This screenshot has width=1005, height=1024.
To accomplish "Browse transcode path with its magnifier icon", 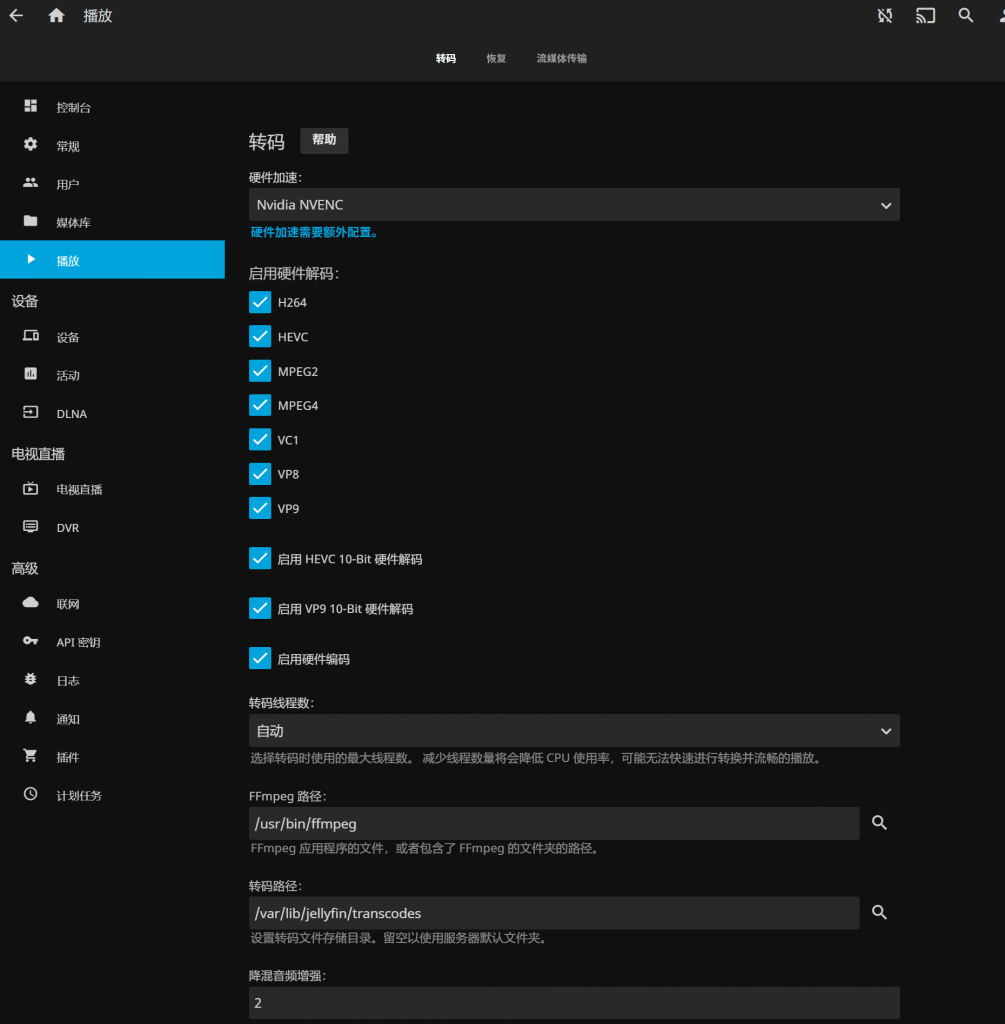I will tap(879, 912).
